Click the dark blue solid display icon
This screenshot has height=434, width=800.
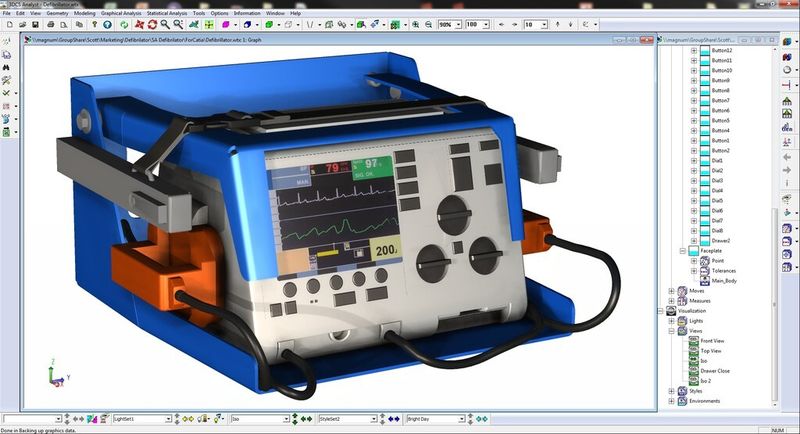247,24
